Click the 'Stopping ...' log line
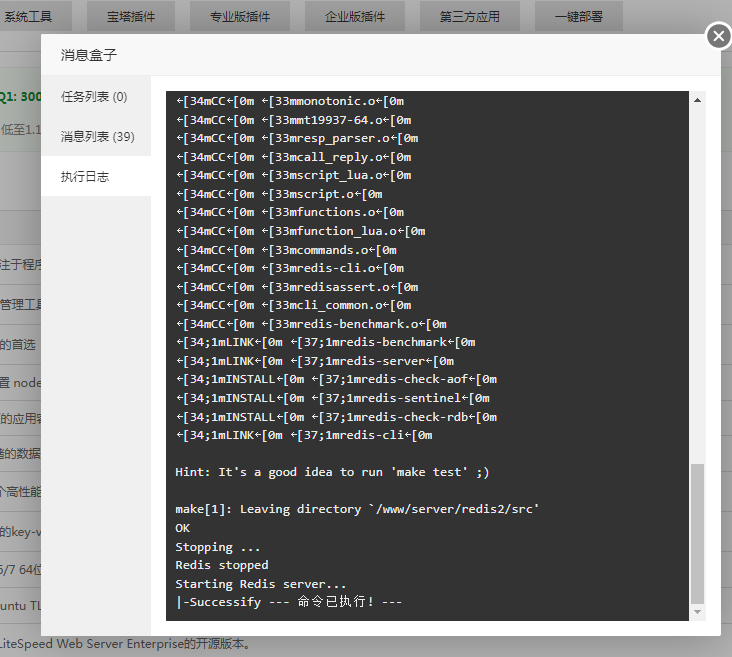Image resolution: width=732 pixels, height=657 pixels. tap(218, 547)
